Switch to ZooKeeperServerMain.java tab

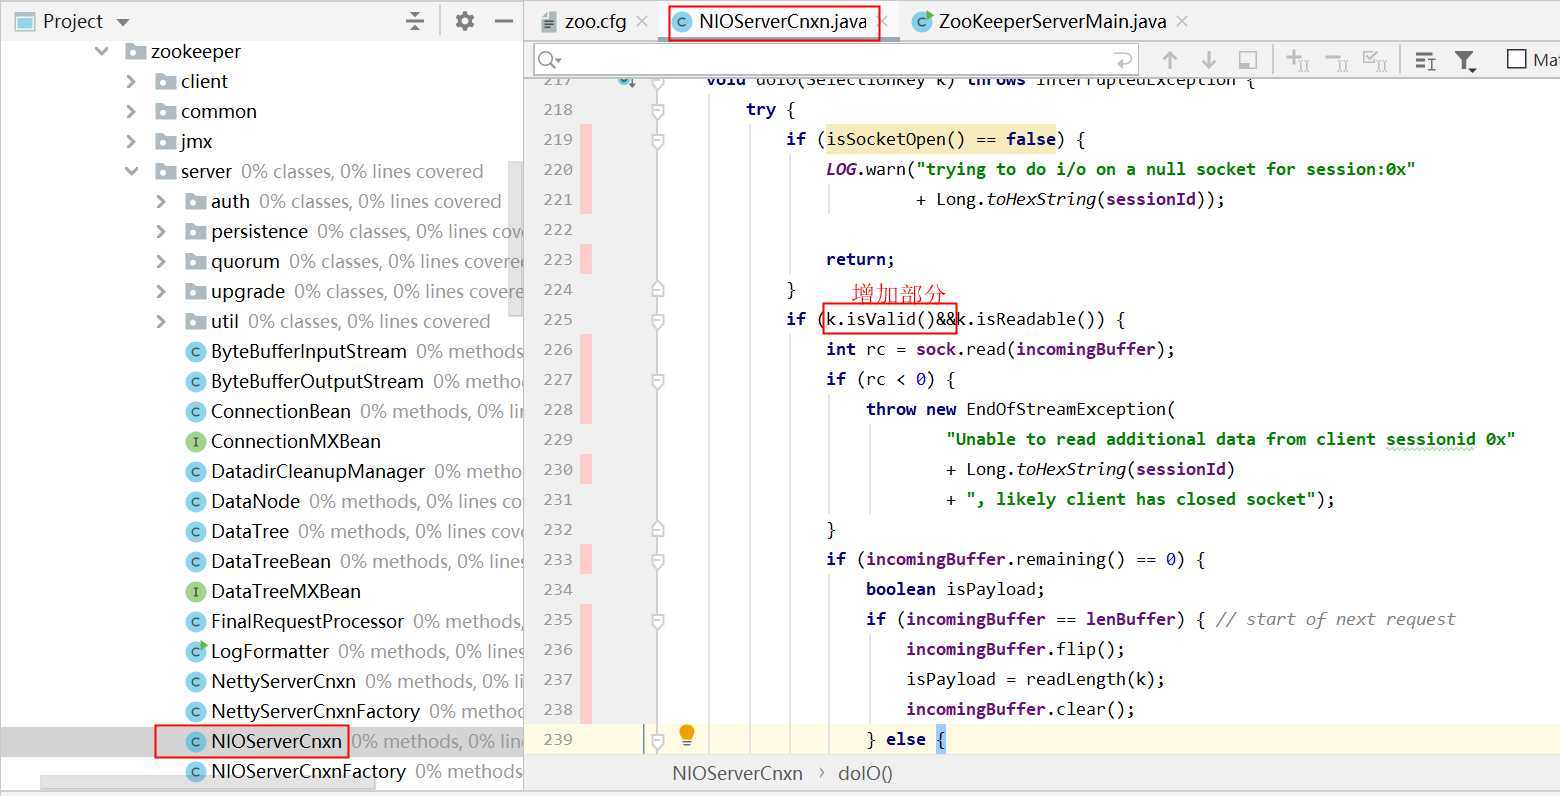point(1052,21)
